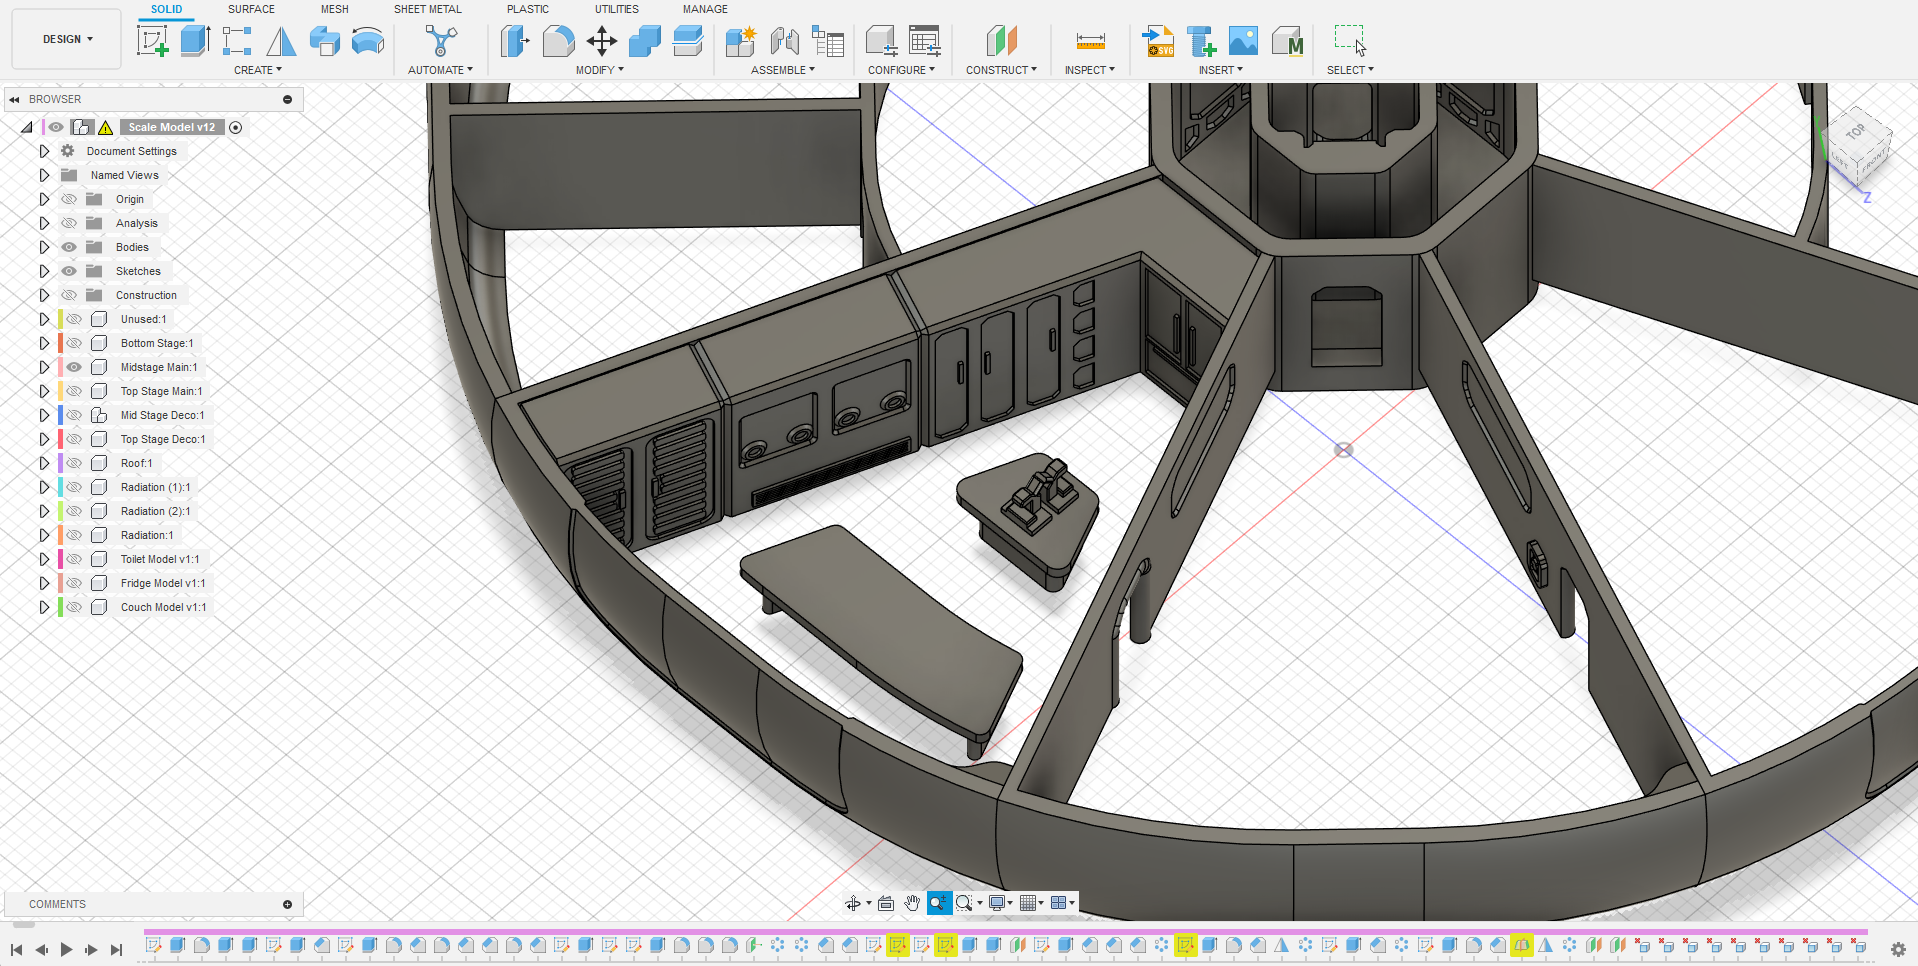Switch to the SURFACE tab
Viewport: 1918px width, 966px height.
pyautogui.click(x=251, y=9)
